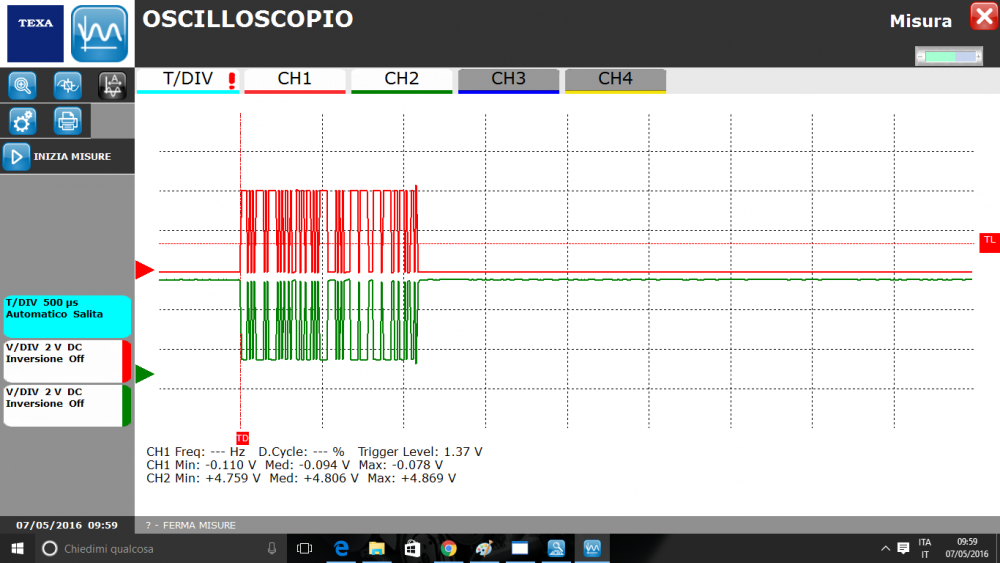Viewport: 1000px width, 563px height.
Task: Select the T/DIV tab
Action: 188,80
